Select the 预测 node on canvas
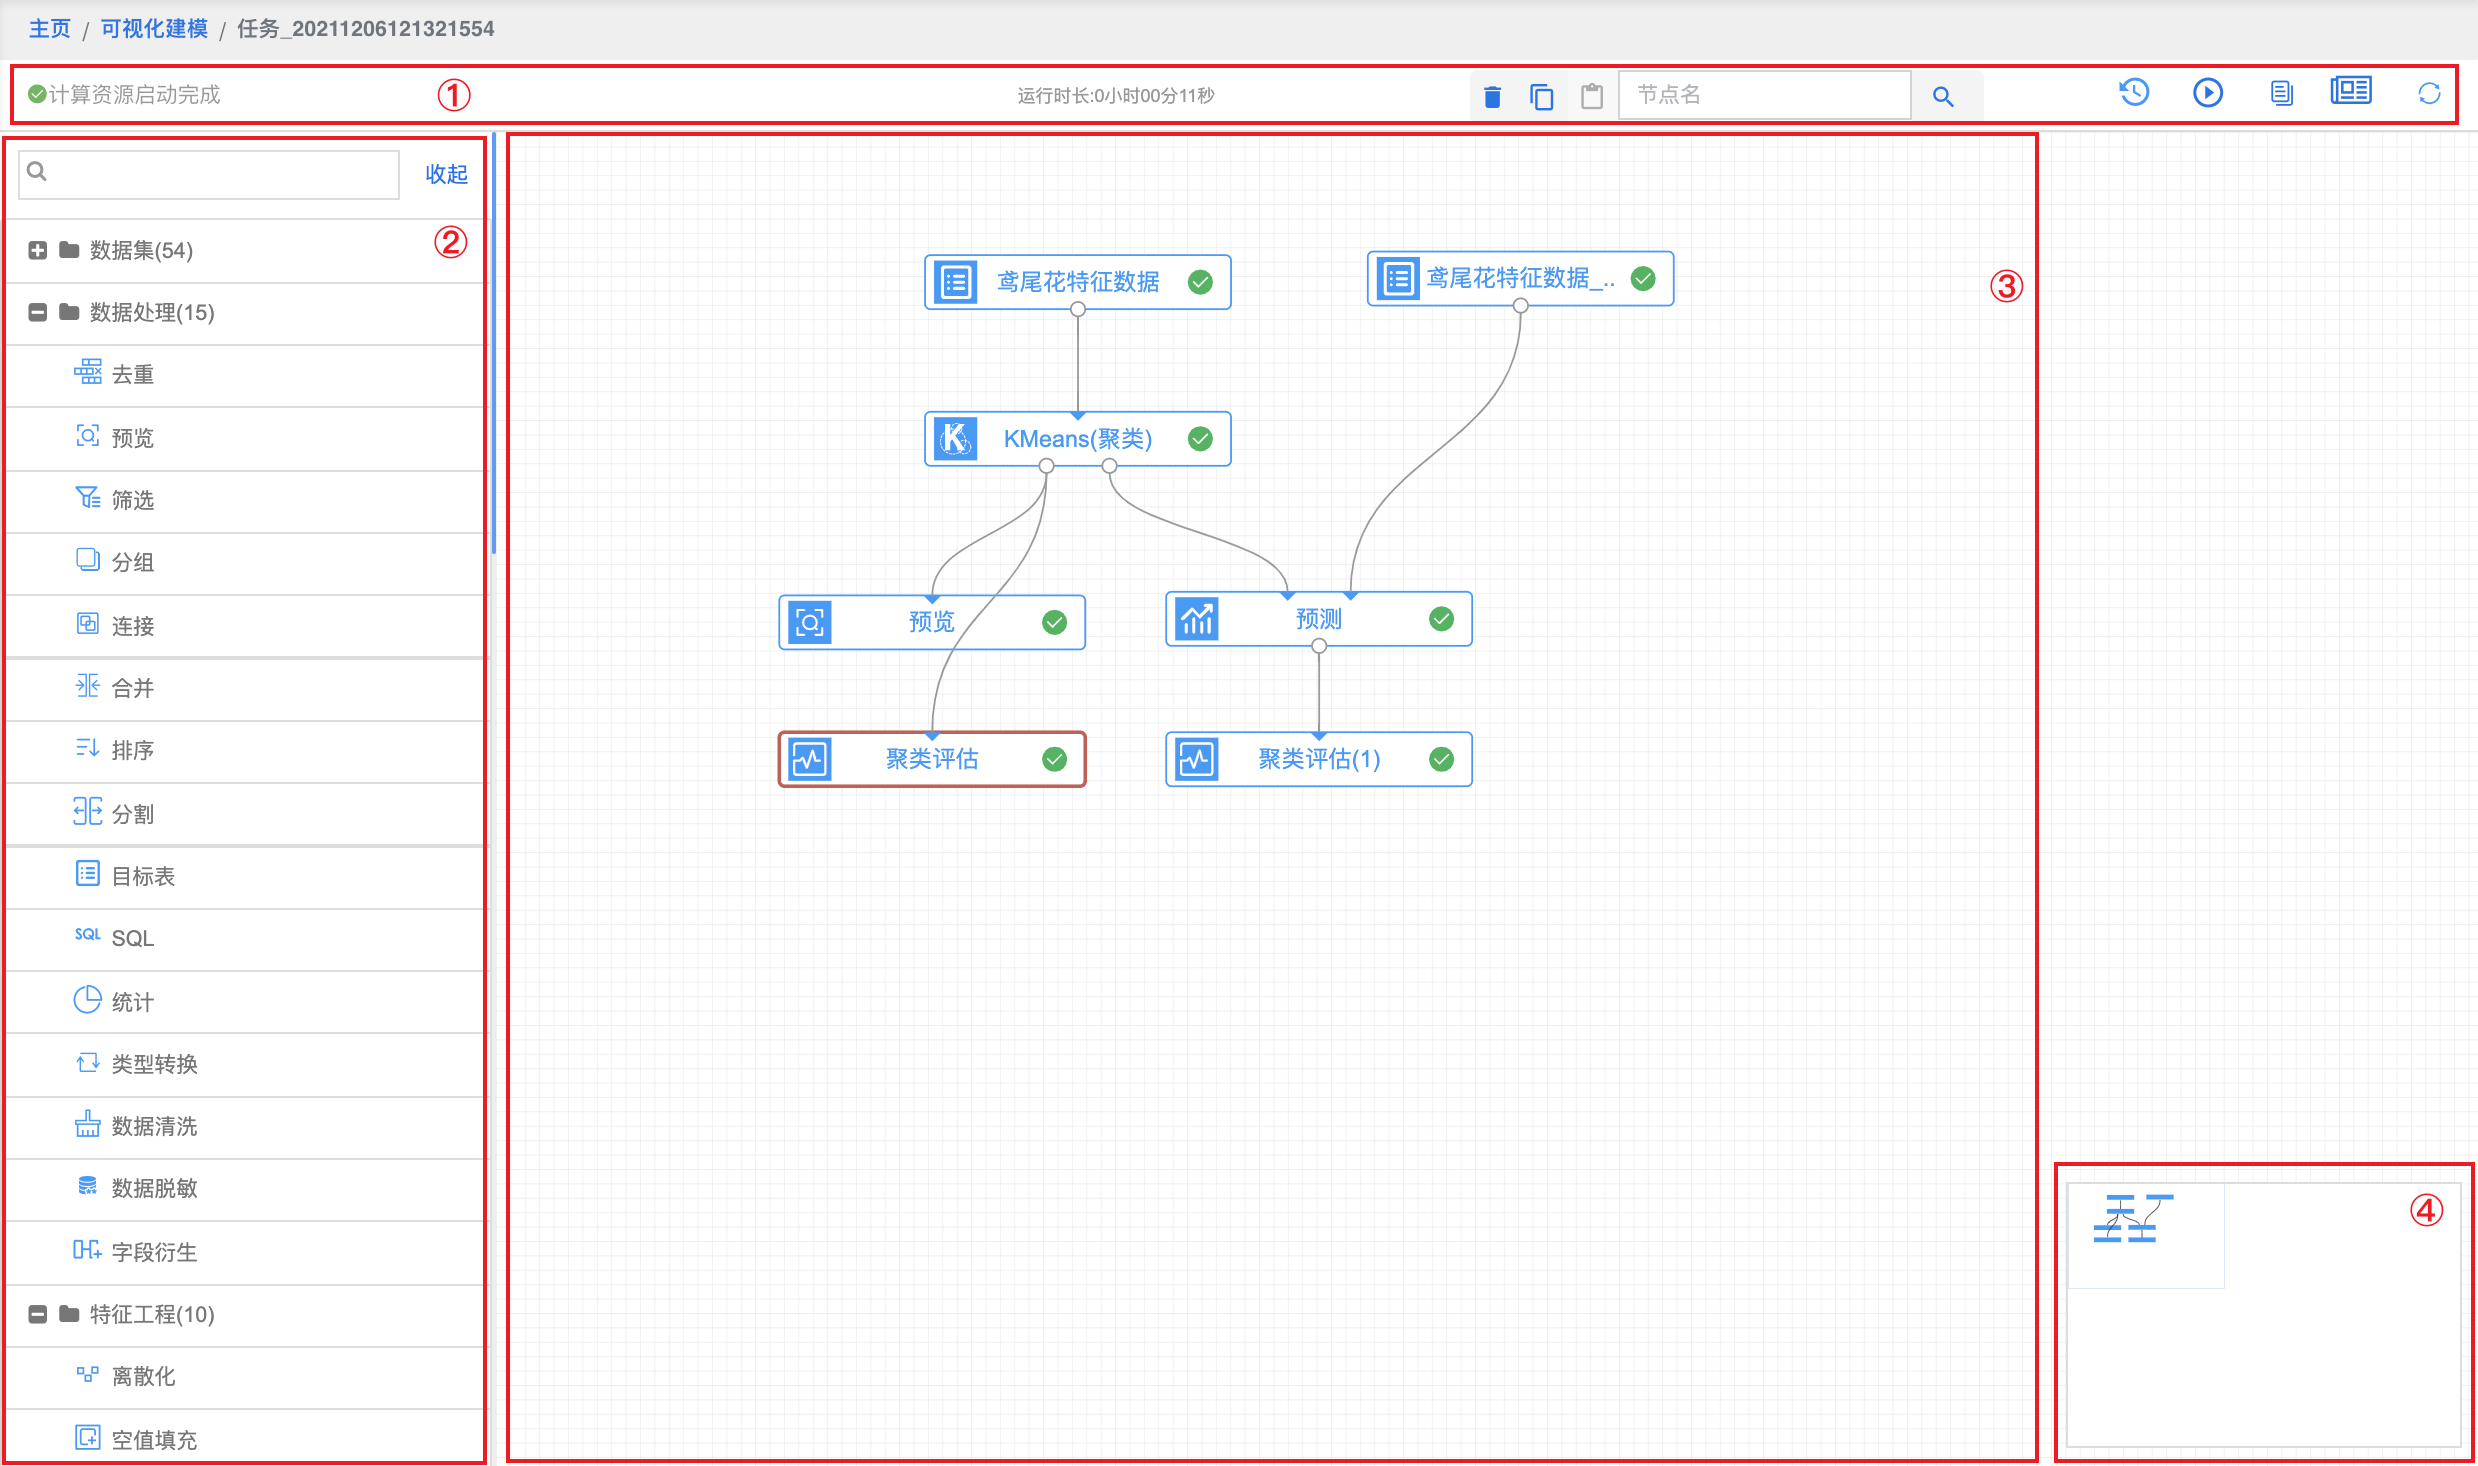Viewport: 2478px width, 1466px height. coord(1318,619)
